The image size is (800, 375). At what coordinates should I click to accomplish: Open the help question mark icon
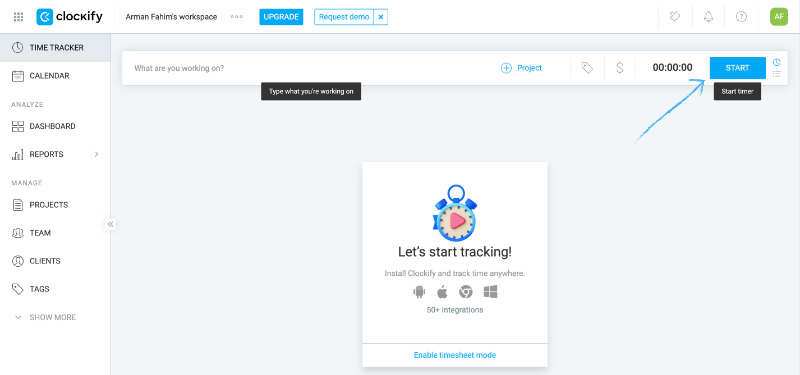741,17
